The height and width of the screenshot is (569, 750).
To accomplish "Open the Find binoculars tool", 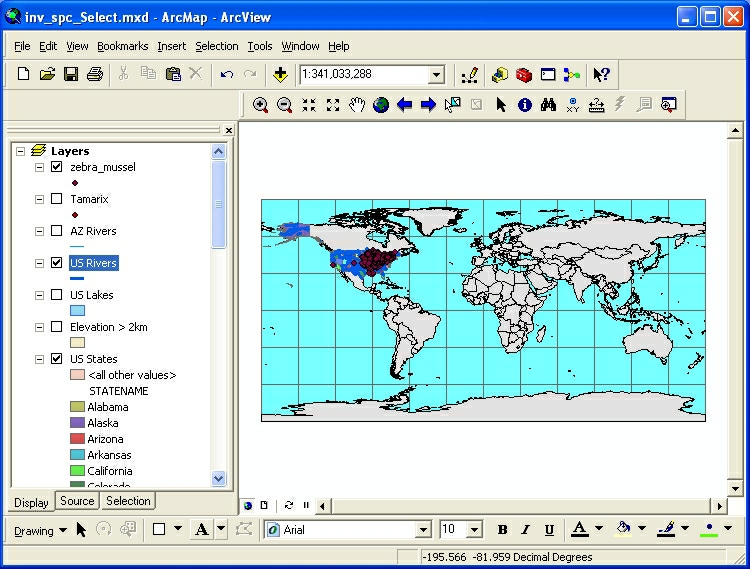I will click(x=549, y=105).
